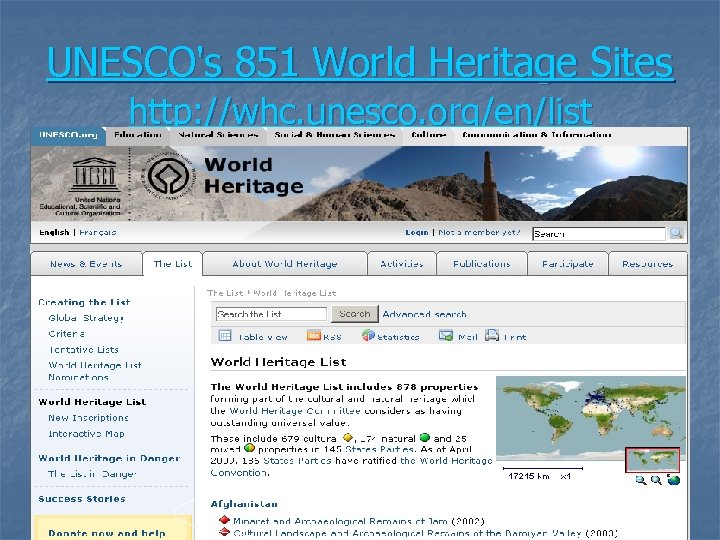Viewport: 720px width, 540px height.
Task: Click the zoom out magnifier below map
Action: [641, 480]
